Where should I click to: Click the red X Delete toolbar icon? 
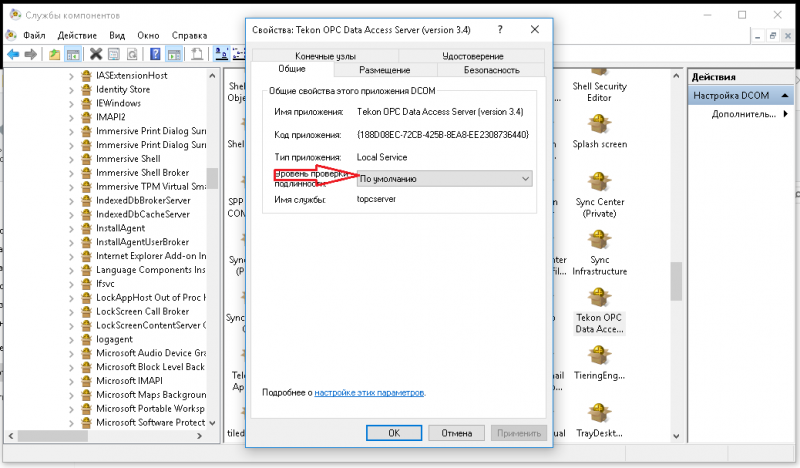(96, 53)
